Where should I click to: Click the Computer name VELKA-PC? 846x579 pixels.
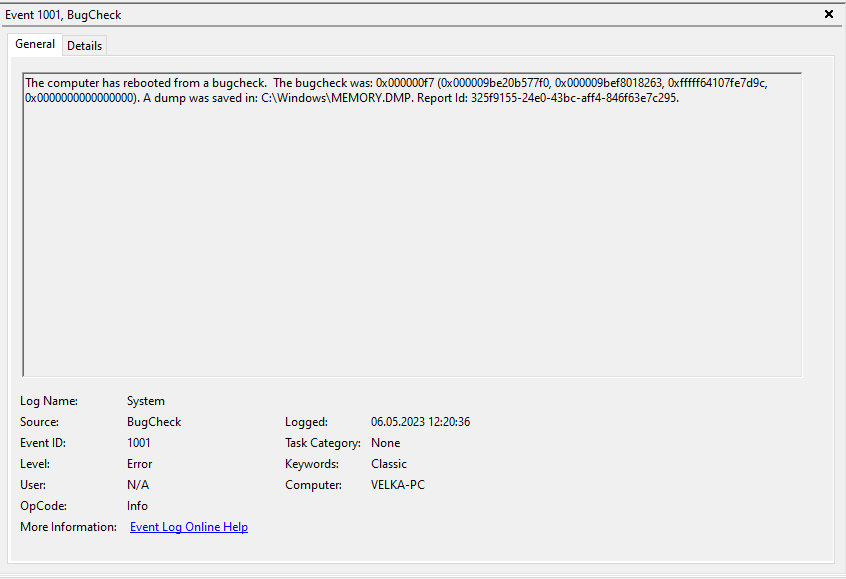coord(398,485)
